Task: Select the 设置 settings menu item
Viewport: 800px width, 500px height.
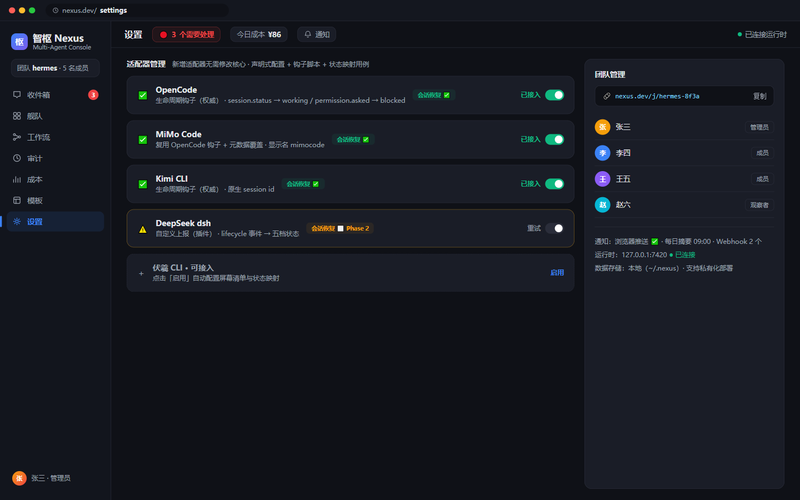Action: [55, 221]
